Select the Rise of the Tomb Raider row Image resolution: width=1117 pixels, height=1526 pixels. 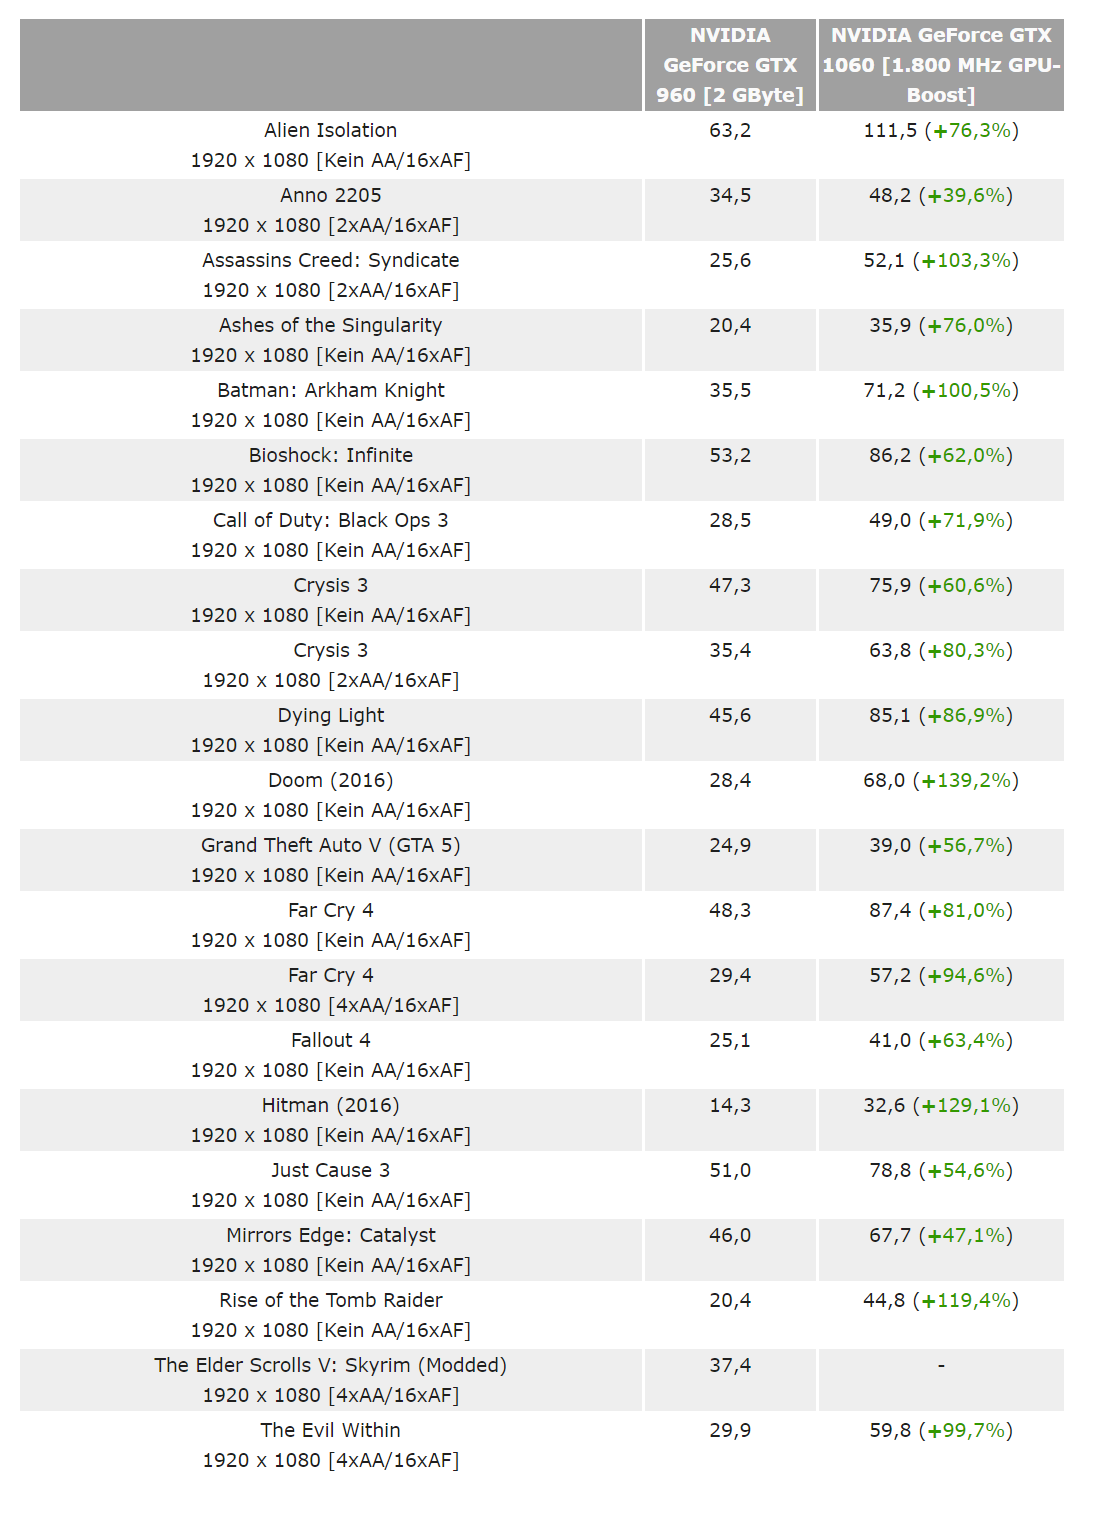coord(542,1315)
